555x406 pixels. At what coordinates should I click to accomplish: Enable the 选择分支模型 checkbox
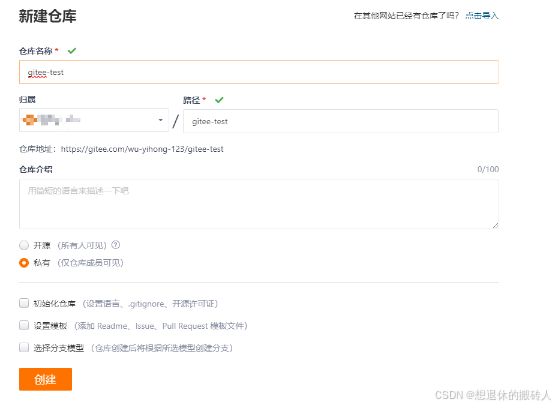24,347
